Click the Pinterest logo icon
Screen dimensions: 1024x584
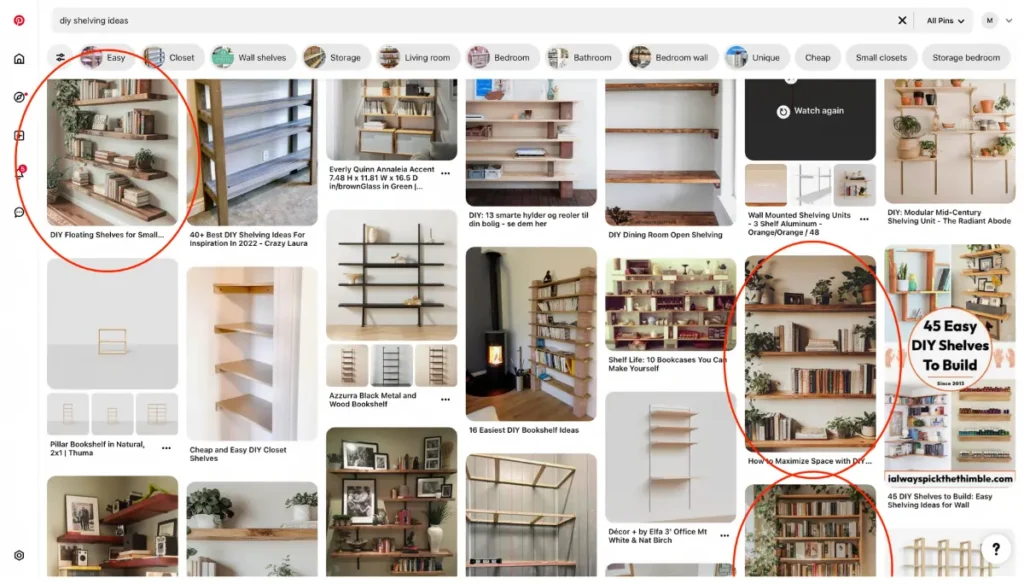click(x=19, y=20)
